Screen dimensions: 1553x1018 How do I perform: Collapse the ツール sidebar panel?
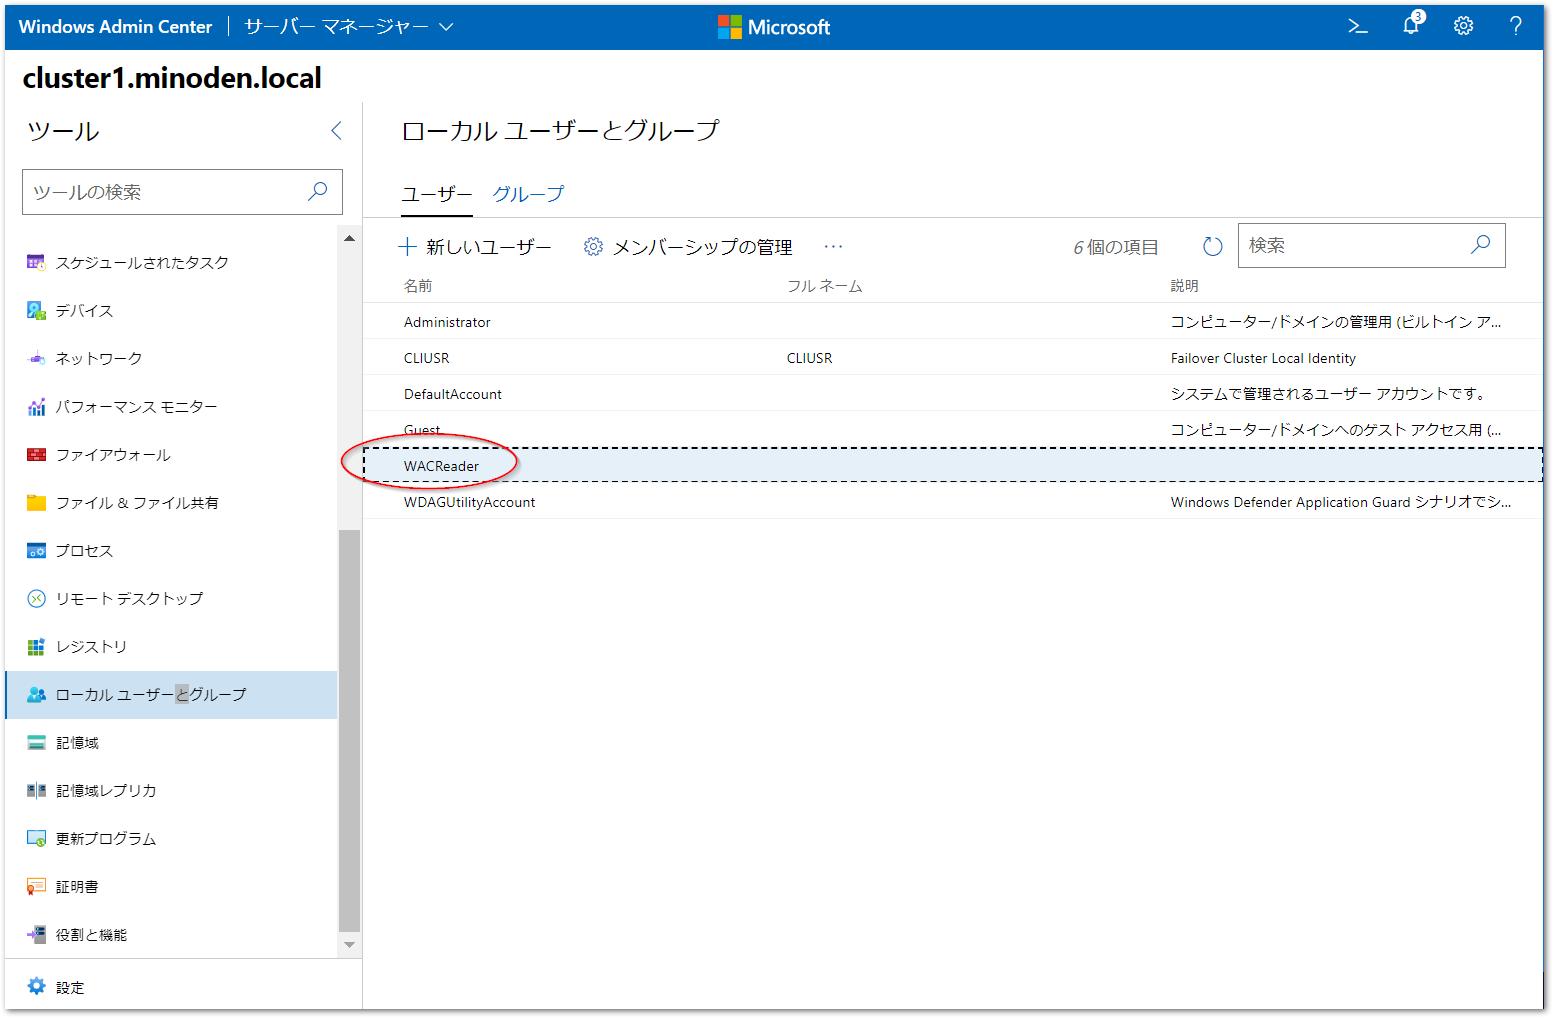(x=336, y=130)
